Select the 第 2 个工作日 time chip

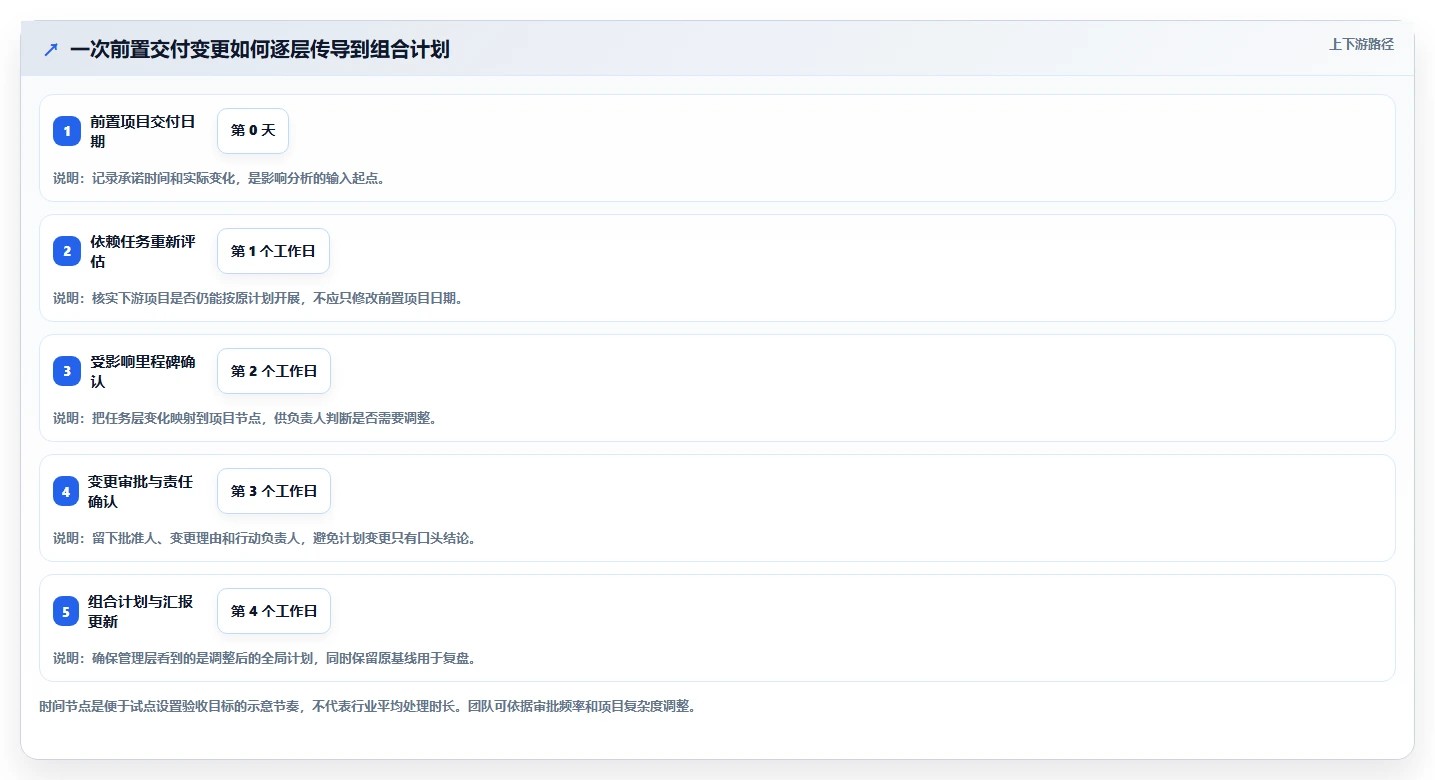(x=274, y=371)
